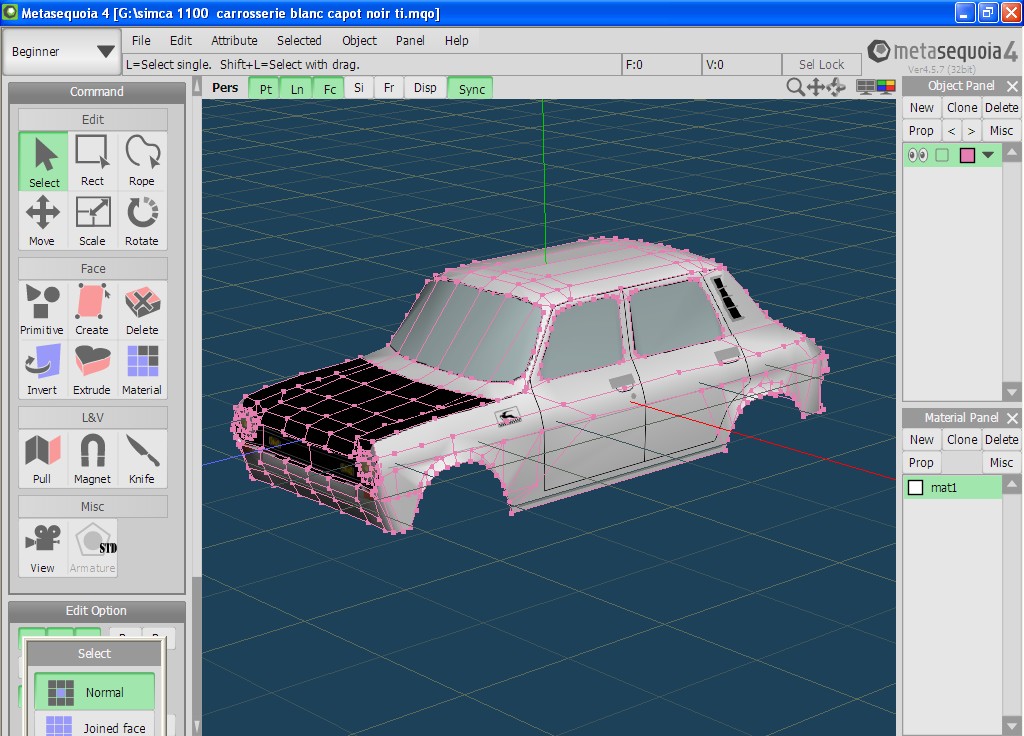Open the Help menu
This screenshot has height=736, width=1024.
click(456, 40)
